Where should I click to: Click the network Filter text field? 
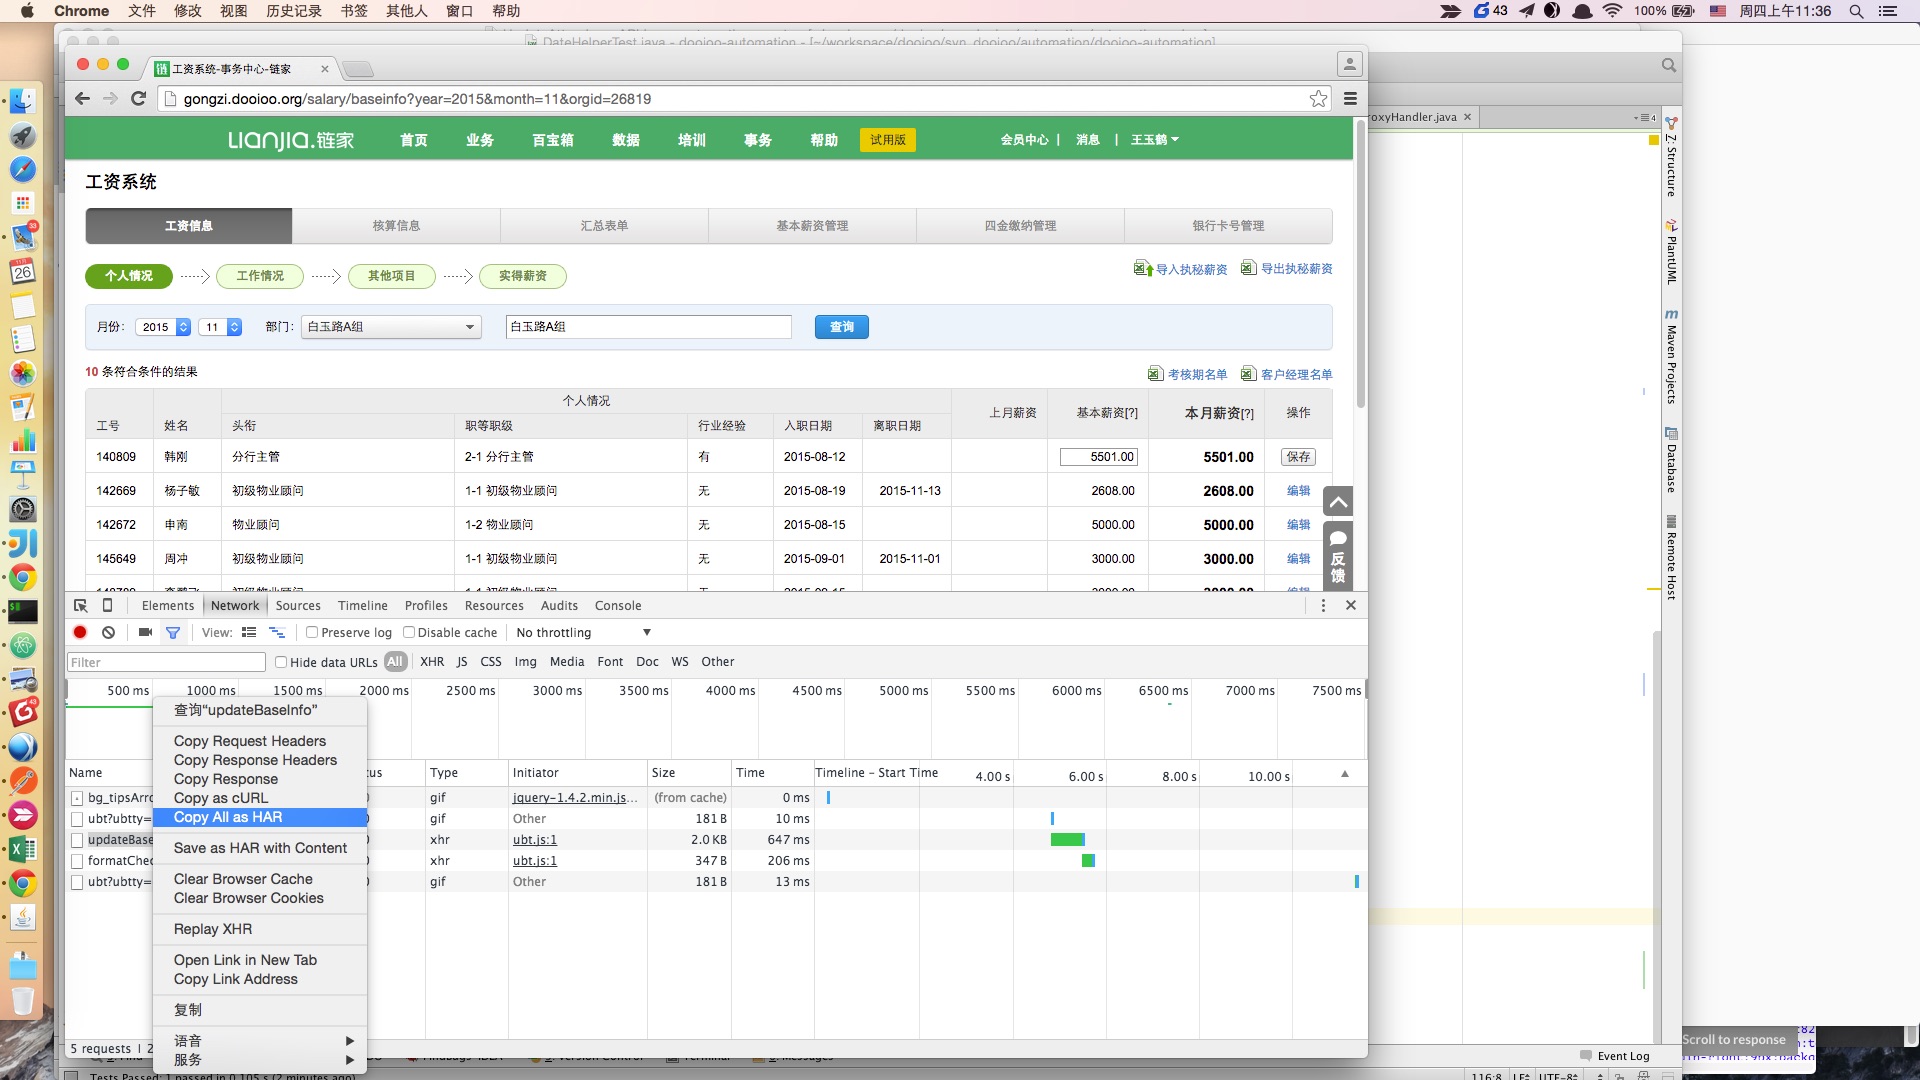click(x=166, y=662)
